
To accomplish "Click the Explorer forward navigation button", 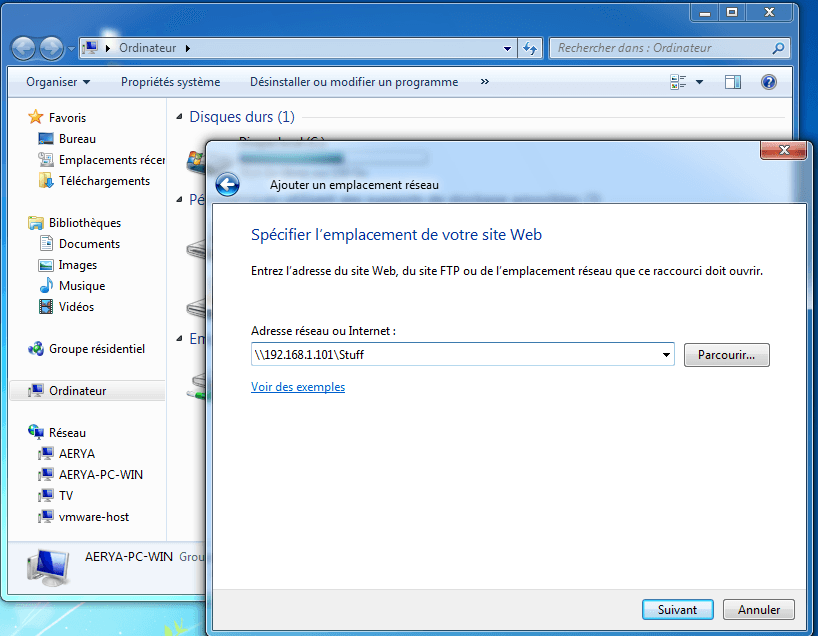I will point(51,49).
